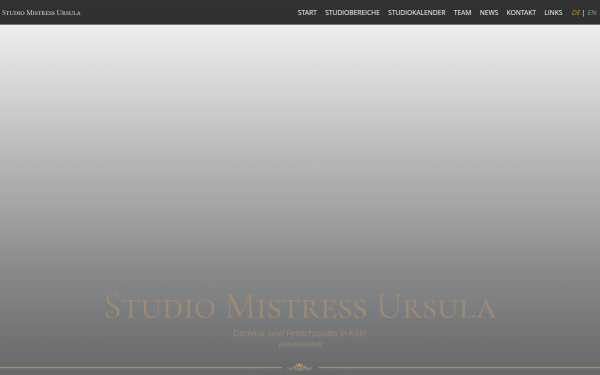Screen dimensions: 600x375
Task: Click the Studio Mistress Ursula header logo
Action: pos(41,13)
